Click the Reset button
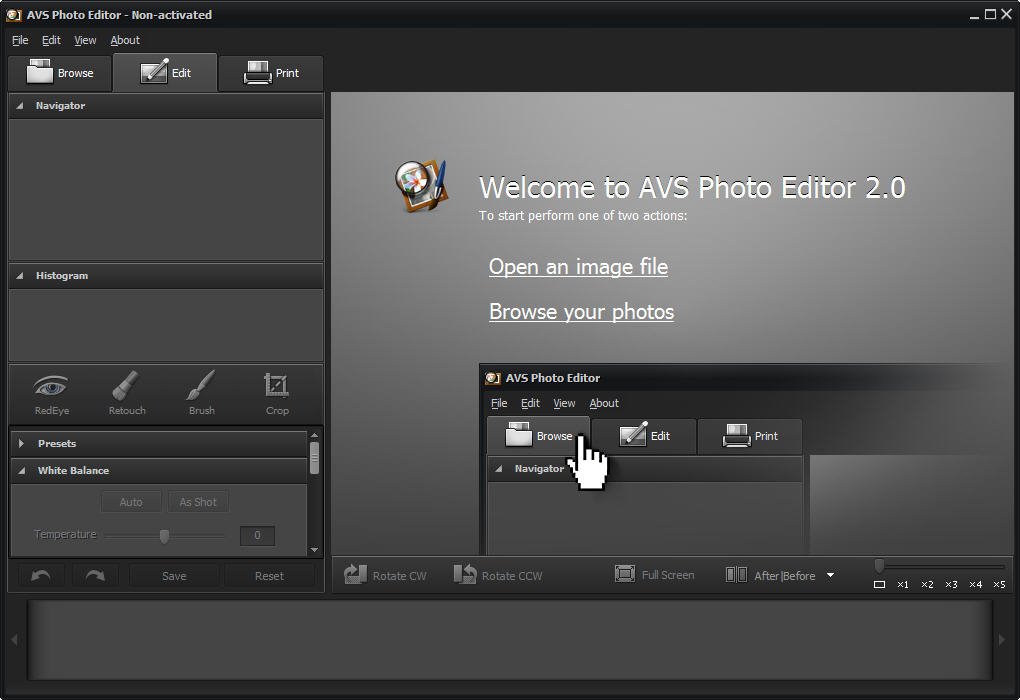The image size is (1020, 700). pos(269,576)
